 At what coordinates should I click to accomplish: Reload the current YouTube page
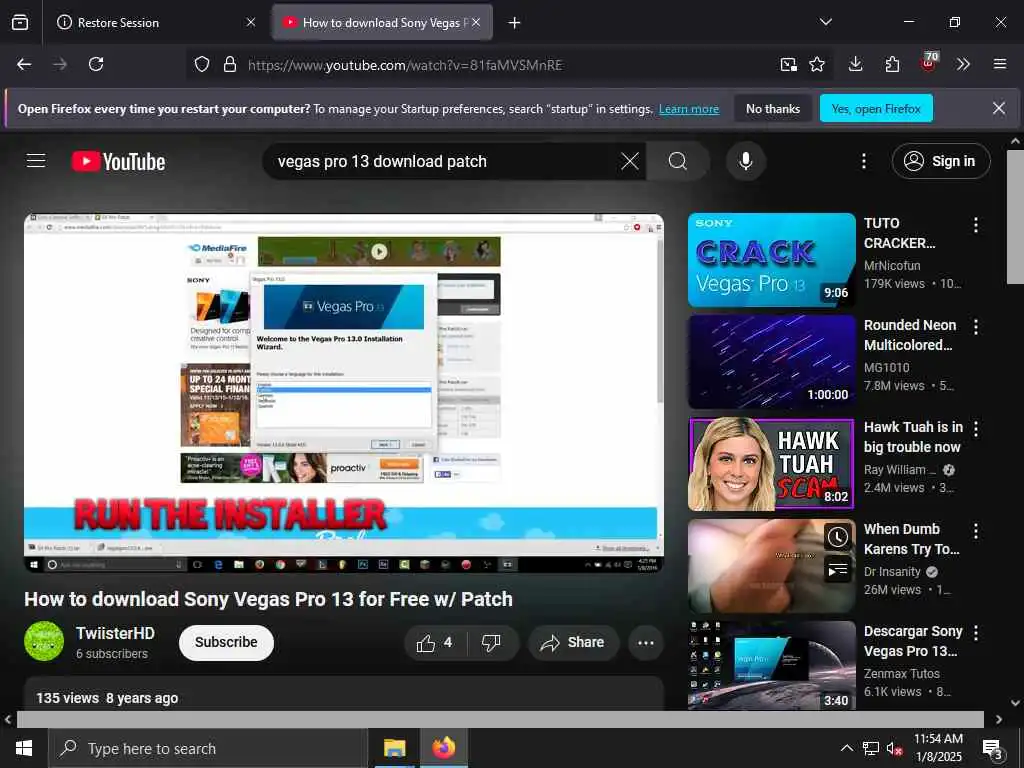[96, 64]
